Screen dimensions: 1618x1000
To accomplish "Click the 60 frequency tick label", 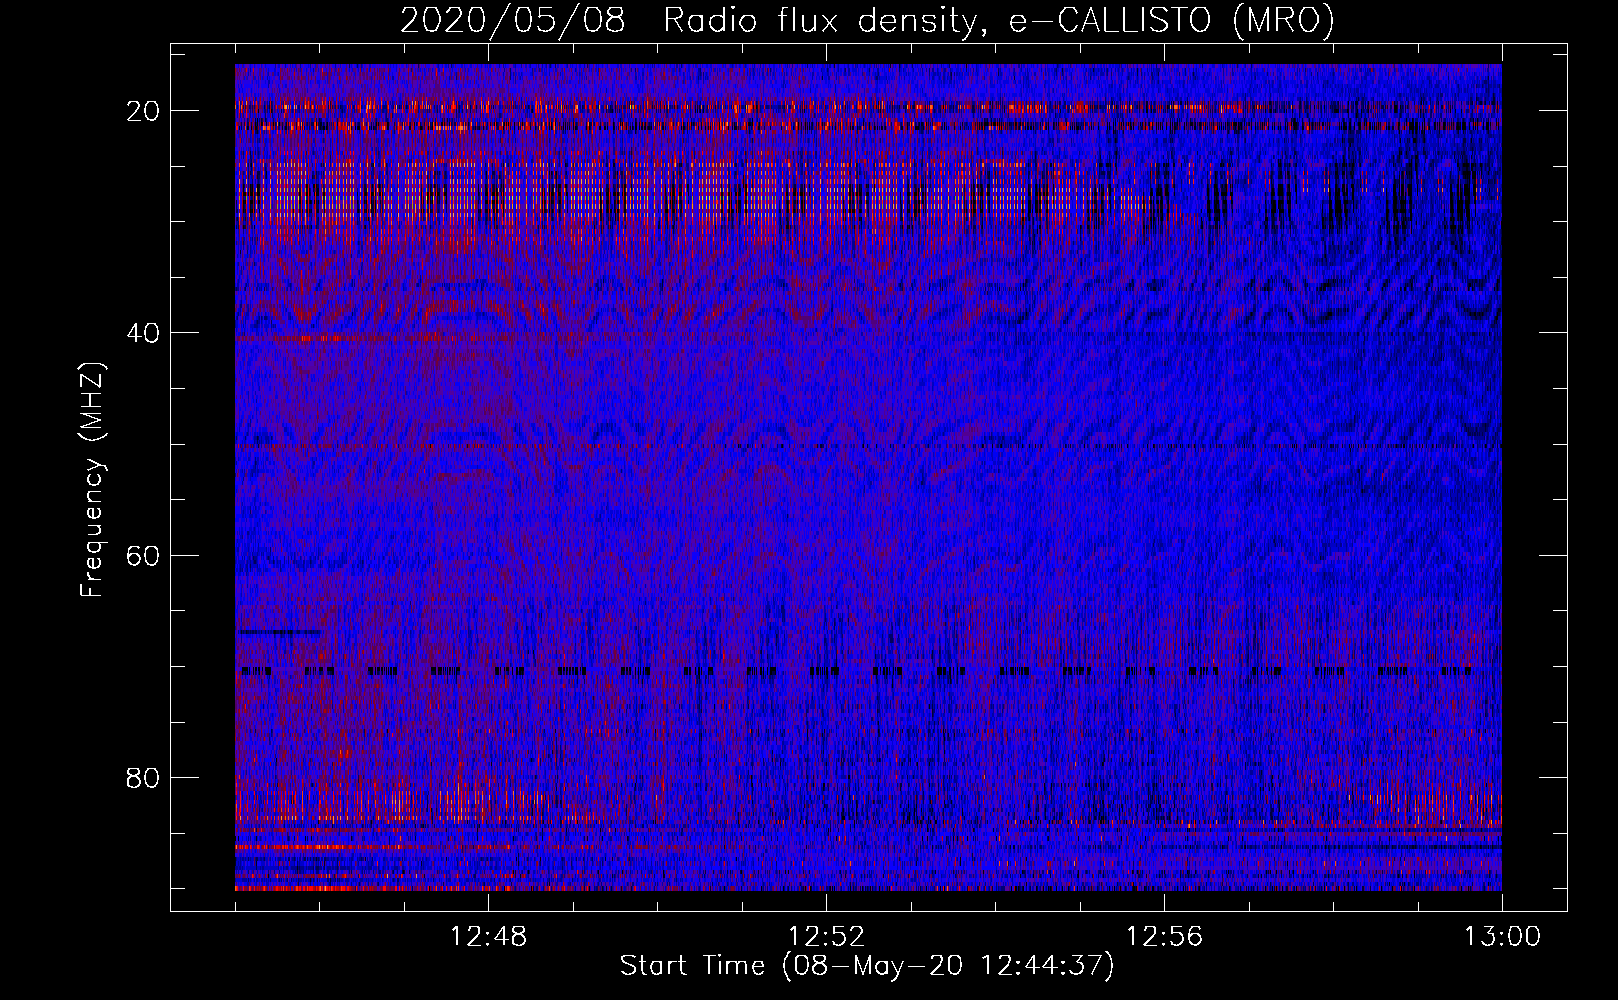I will click(144, 555).
